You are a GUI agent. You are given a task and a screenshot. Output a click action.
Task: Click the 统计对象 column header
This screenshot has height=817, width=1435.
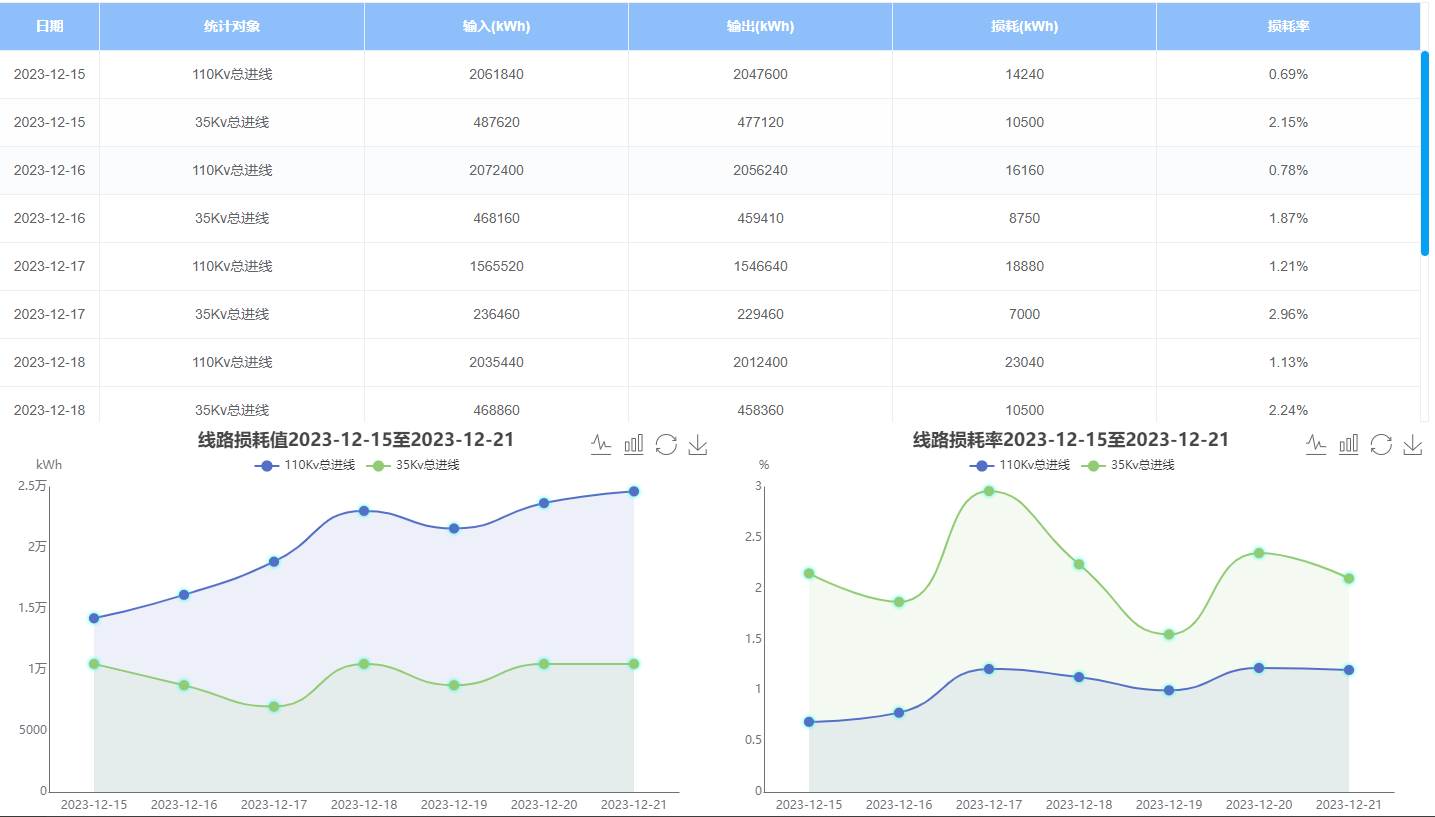click(232, 26)
